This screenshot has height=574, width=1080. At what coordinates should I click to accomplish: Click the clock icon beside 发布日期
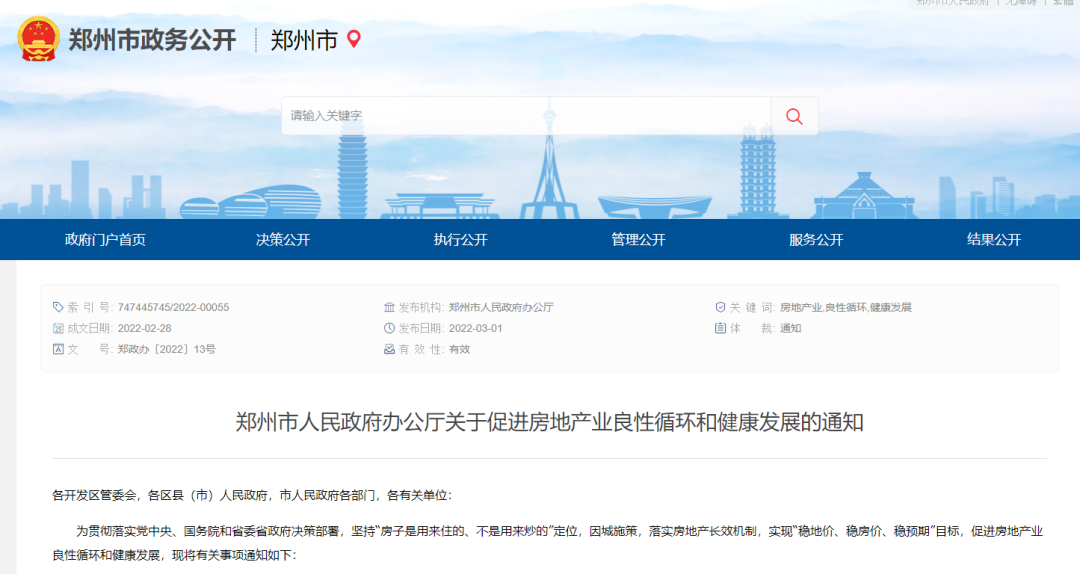(x=389, y=329)
